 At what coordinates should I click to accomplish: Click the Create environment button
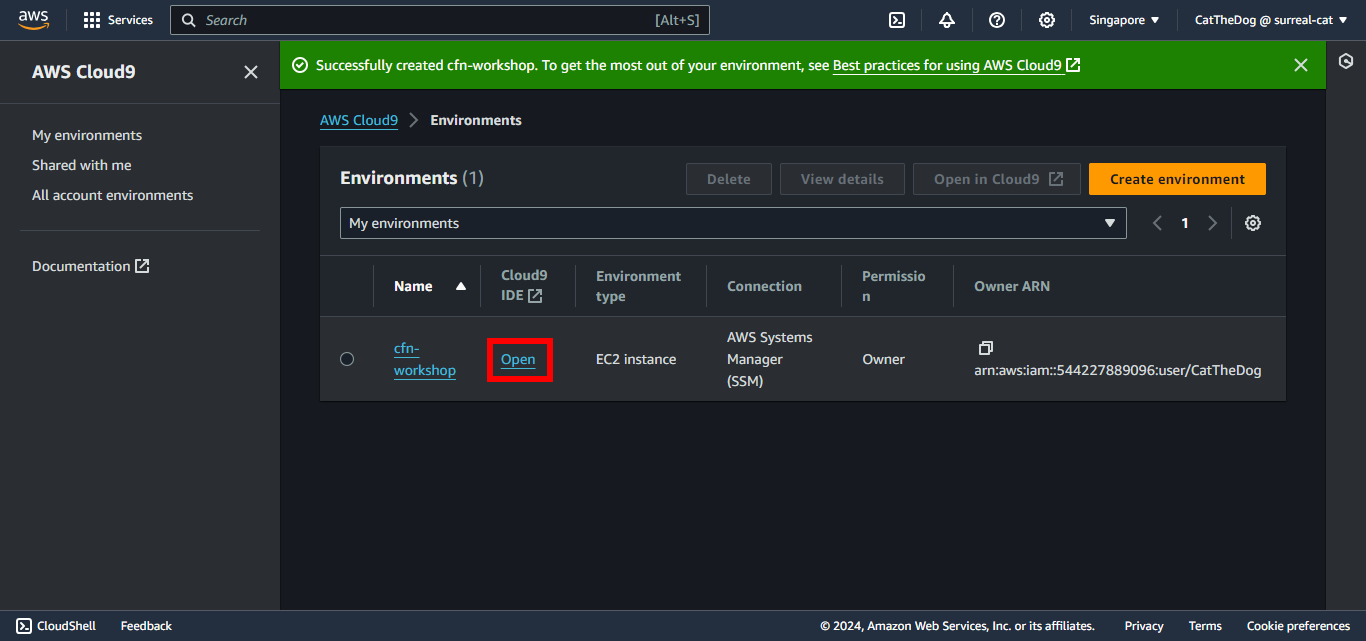click(x=1177, y=179)
